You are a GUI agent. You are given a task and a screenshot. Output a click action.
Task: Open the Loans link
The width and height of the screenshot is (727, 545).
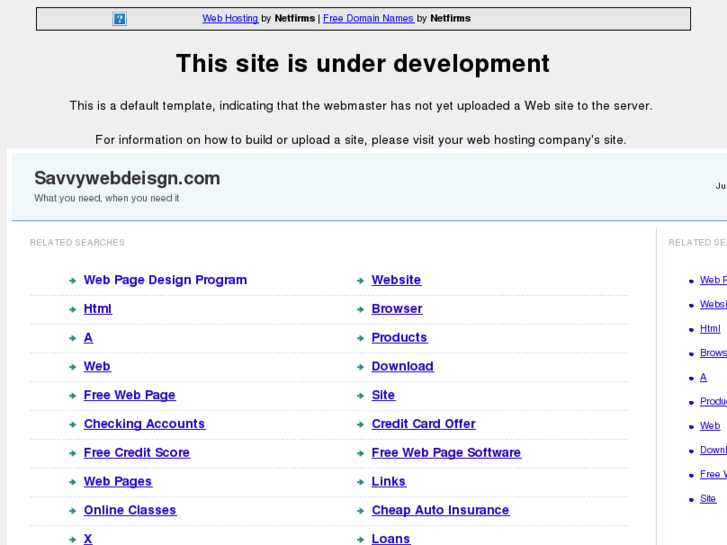pyautogui.click(x=391, y=539)
